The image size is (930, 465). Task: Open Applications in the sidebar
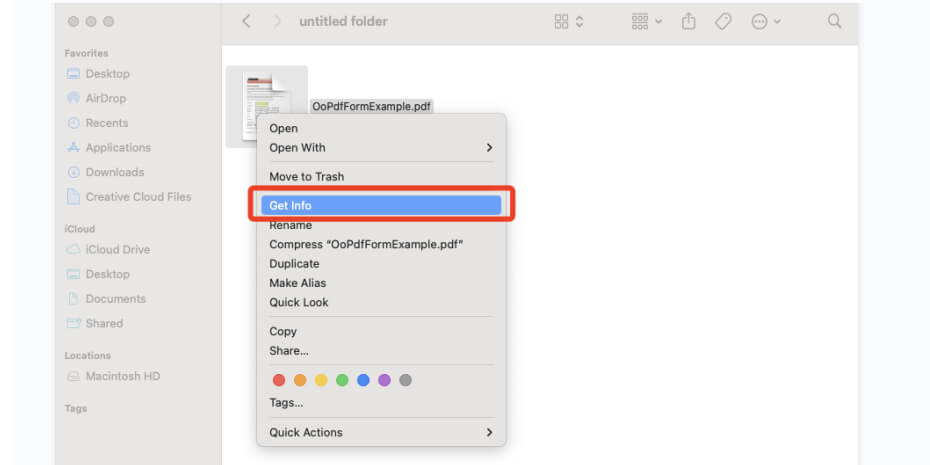117,147
